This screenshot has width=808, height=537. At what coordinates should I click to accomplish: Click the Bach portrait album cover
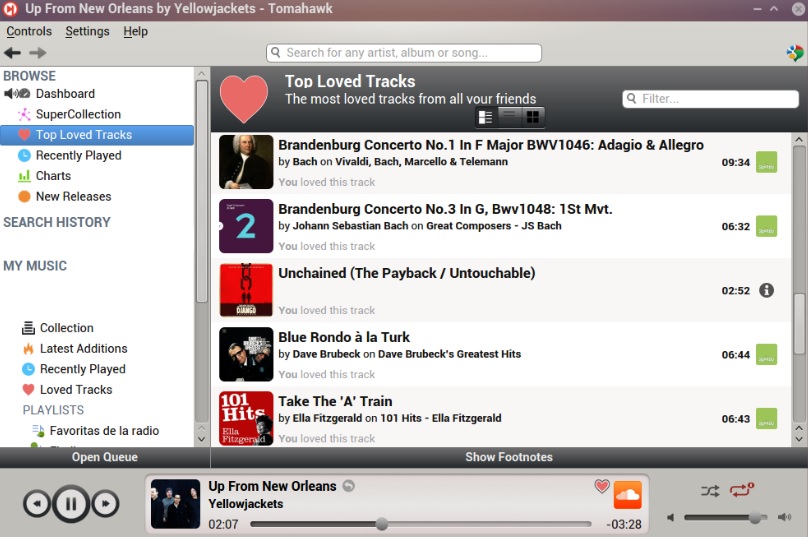point(246,162)
